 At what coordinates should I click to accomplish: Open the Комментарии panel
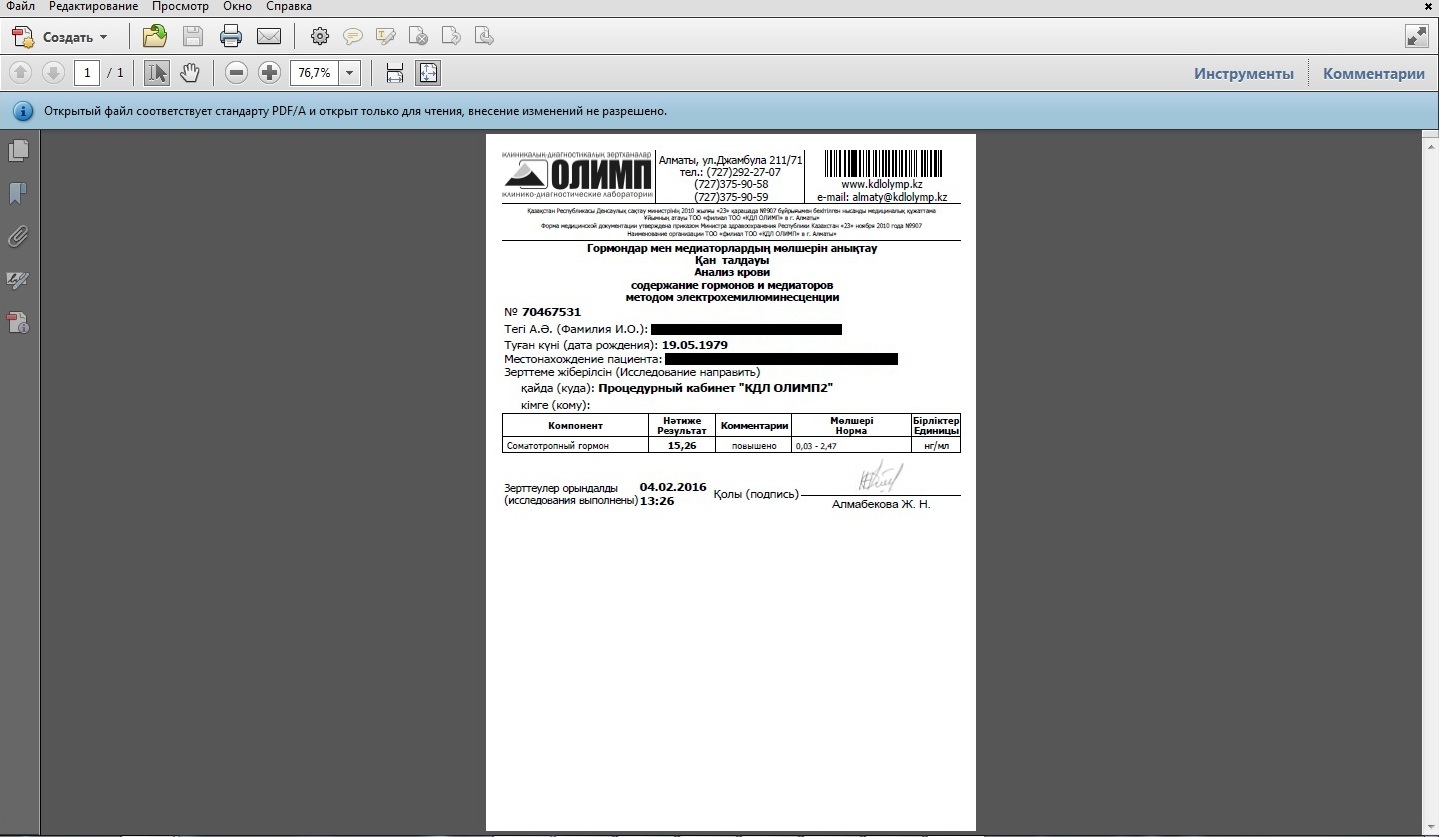coord(1373,73)
